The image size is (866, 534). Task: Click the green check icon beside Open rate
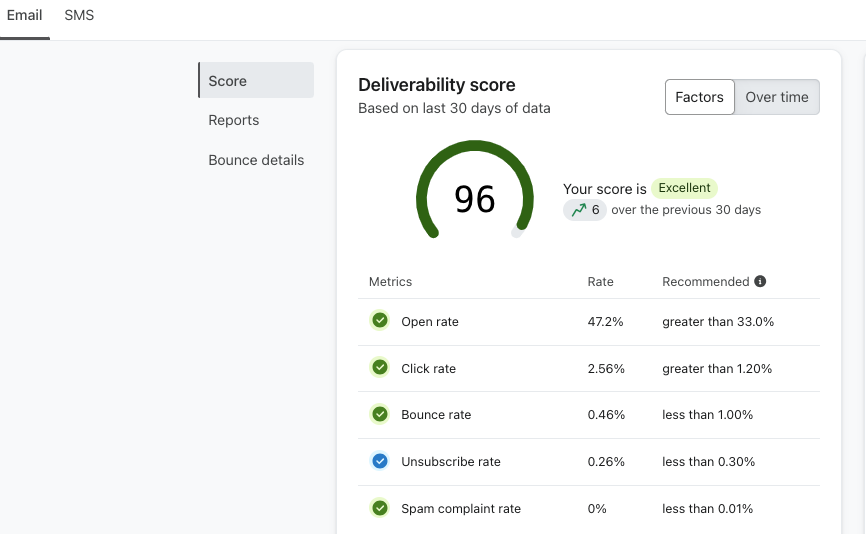(x=380, y=321)
